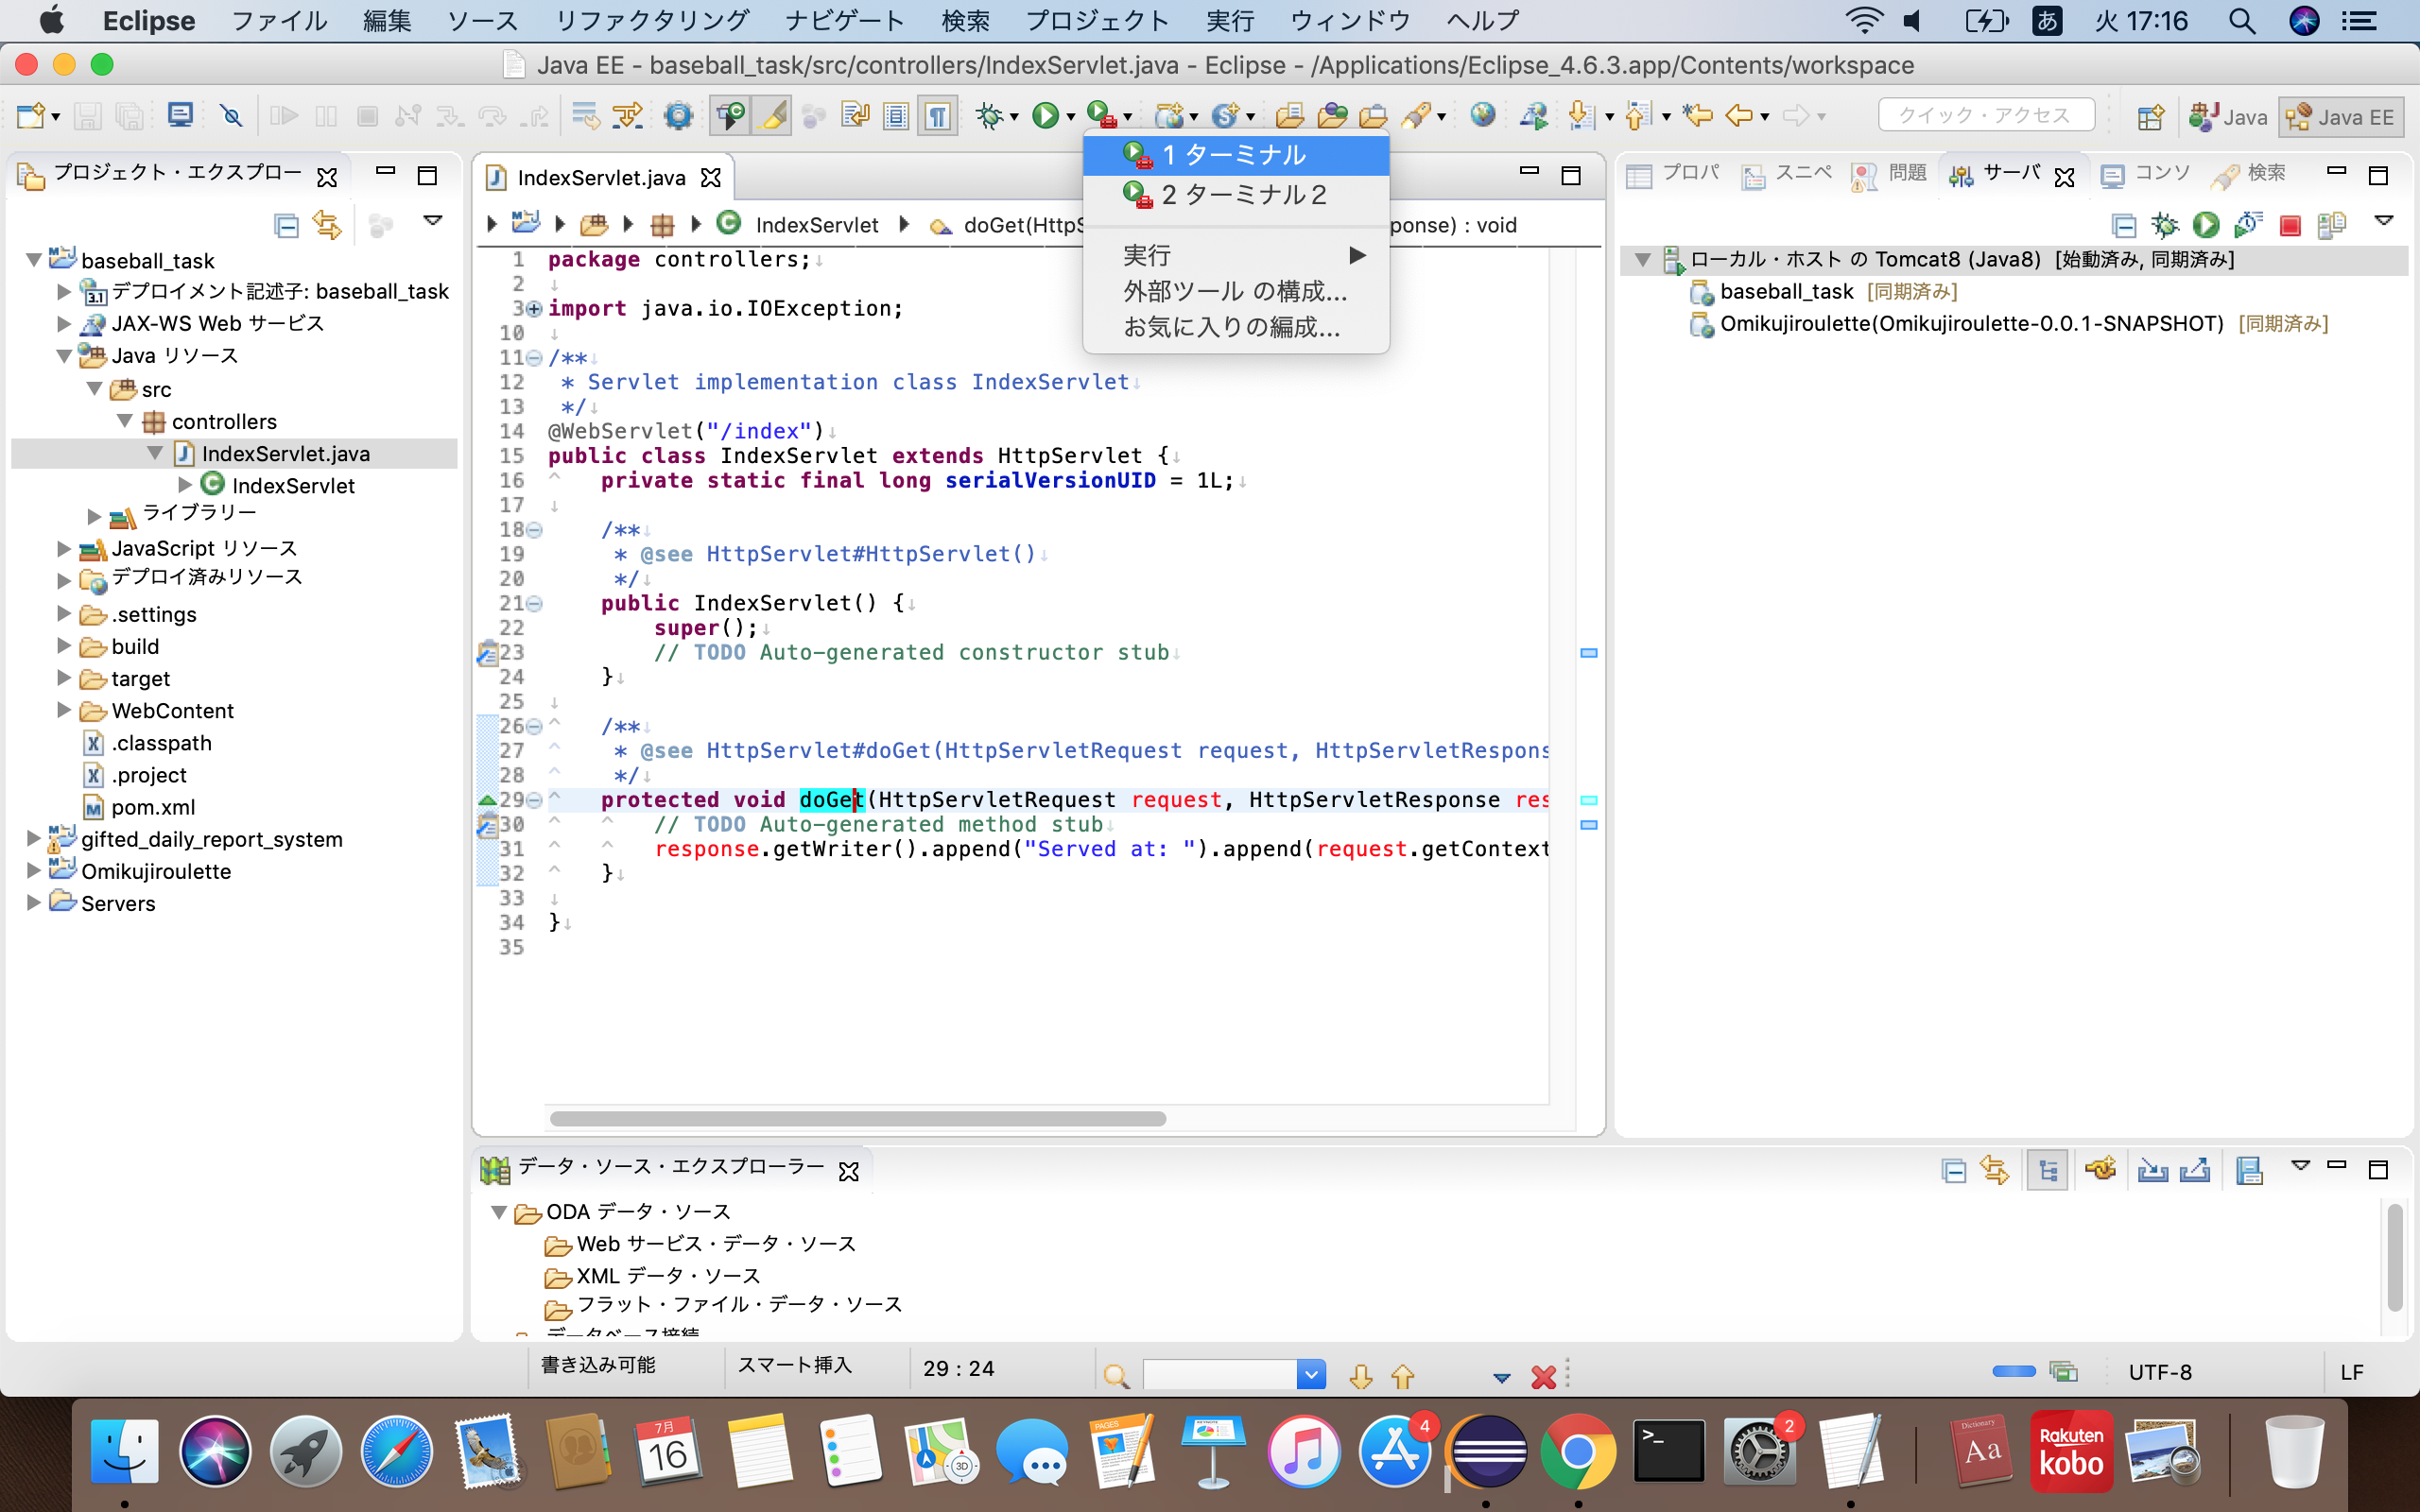Start the server with green play icon
This screenshot has height=1512, width=2420.
point(2206,225)
